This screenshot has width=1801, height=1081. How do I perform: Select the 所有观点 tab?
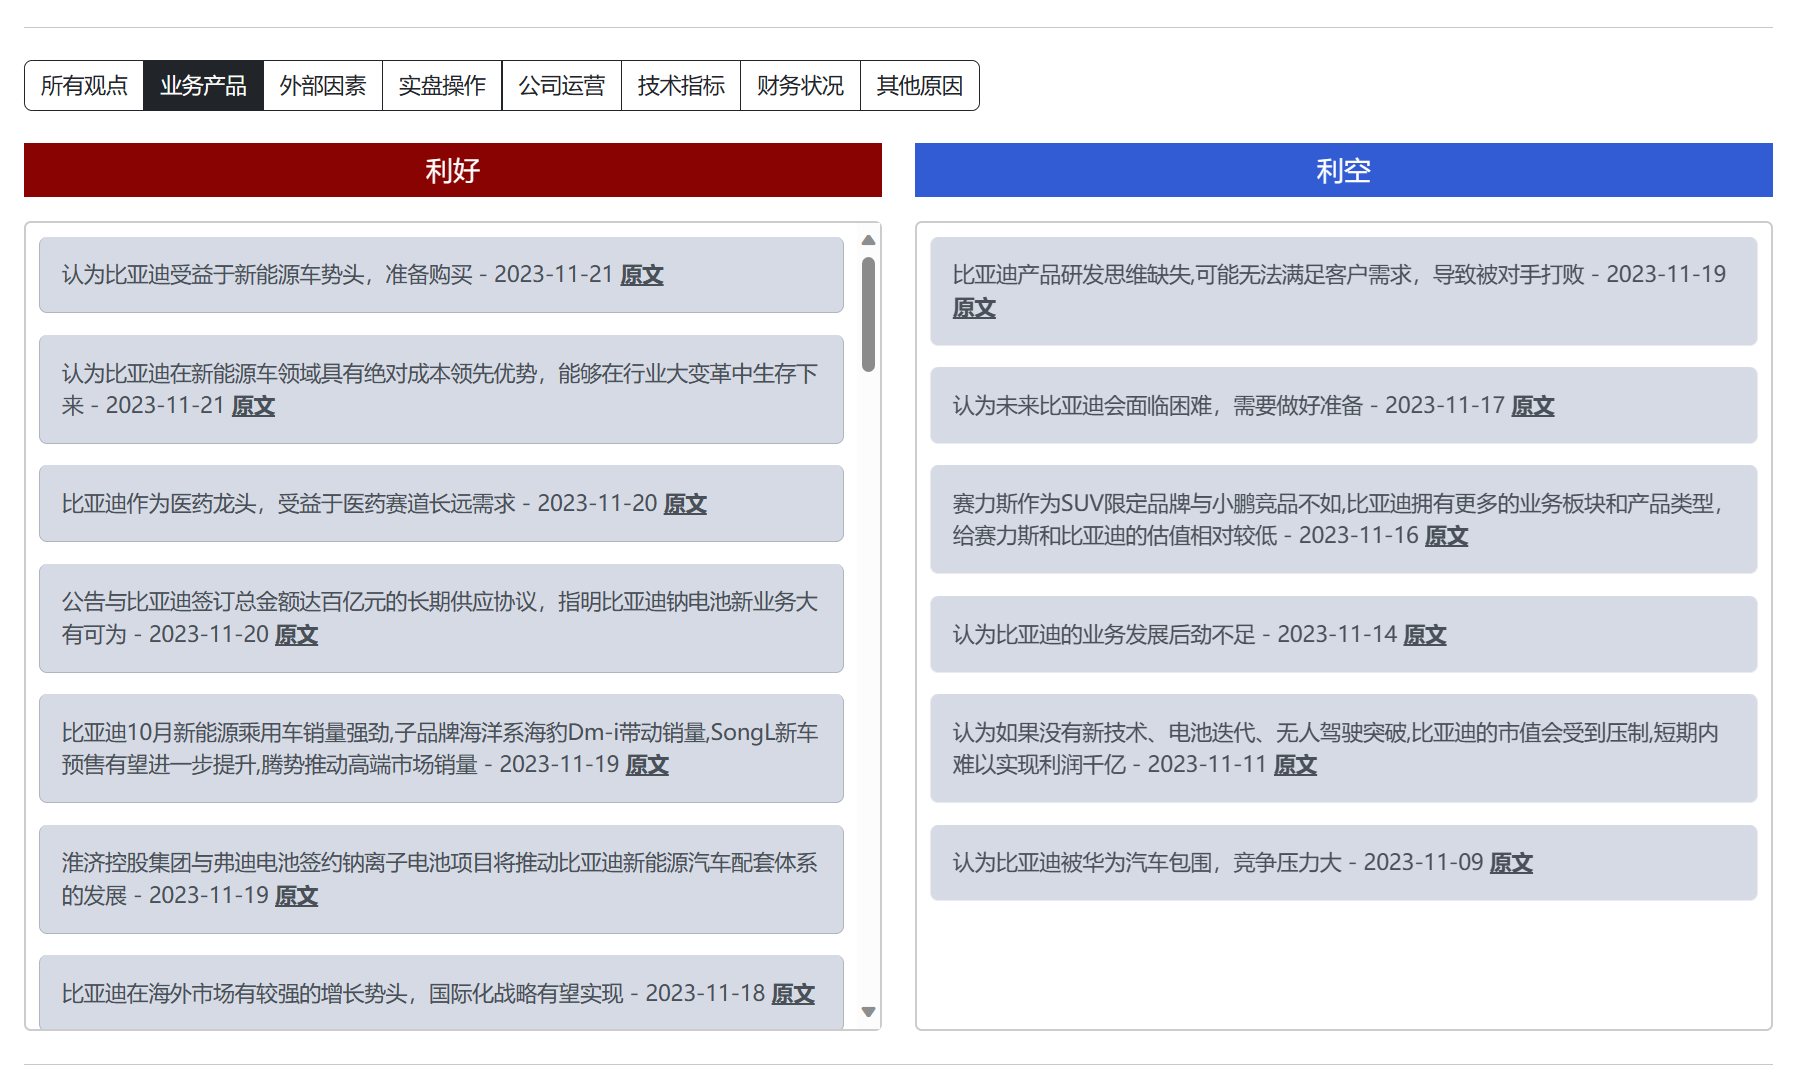coord(84,86)
